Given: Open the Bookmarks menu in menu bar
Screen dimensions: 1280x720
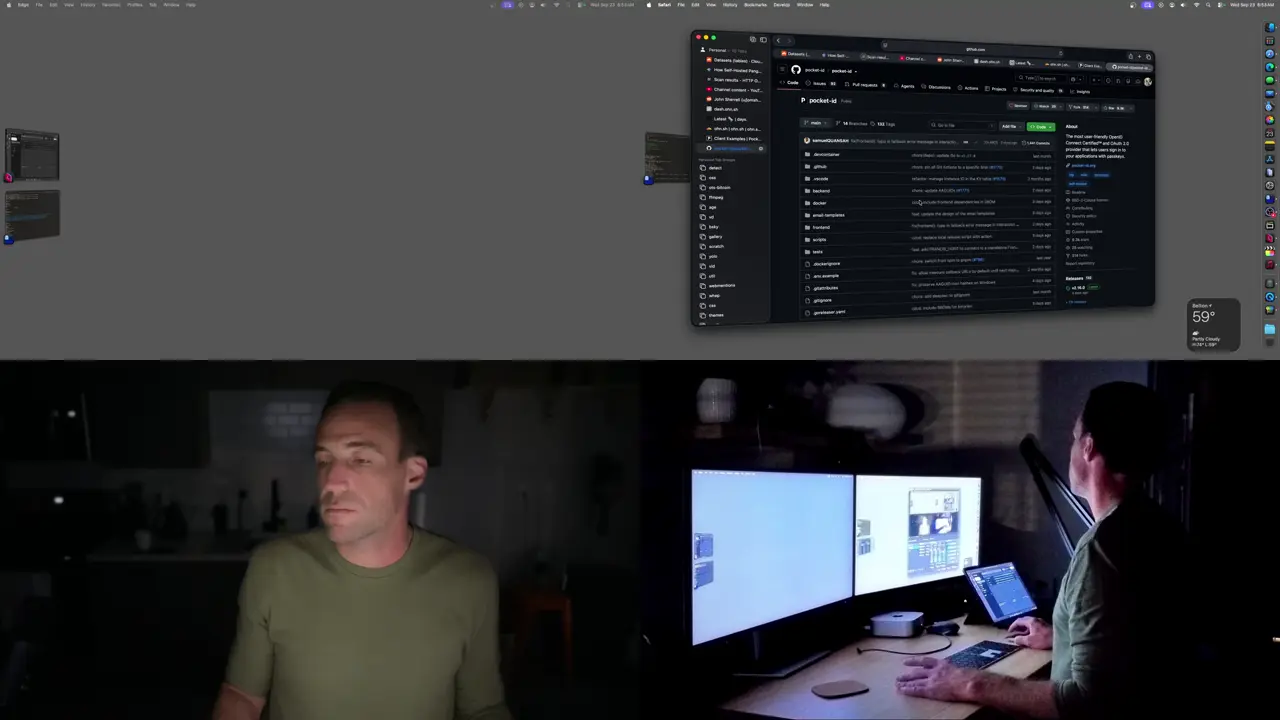Looking at the screenshot, I should pyautogui.click(x=755, y=4).
